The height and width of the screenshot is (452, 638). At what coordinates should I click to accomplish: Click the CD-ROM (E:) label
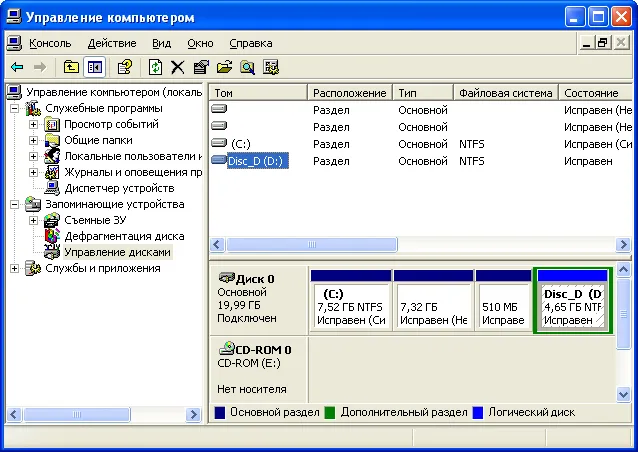click(249, 363)
